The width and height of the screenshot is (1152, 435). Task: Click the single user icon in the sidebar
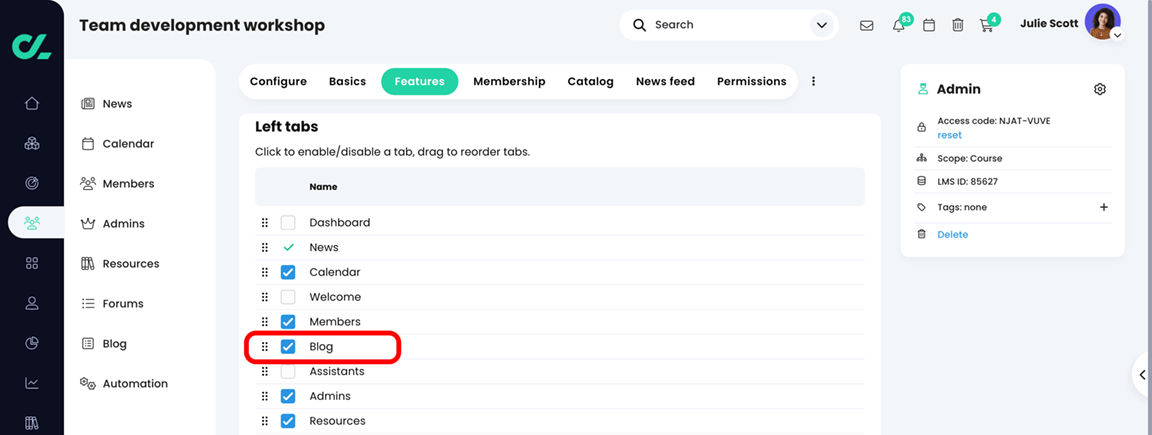tap(32, 303)
